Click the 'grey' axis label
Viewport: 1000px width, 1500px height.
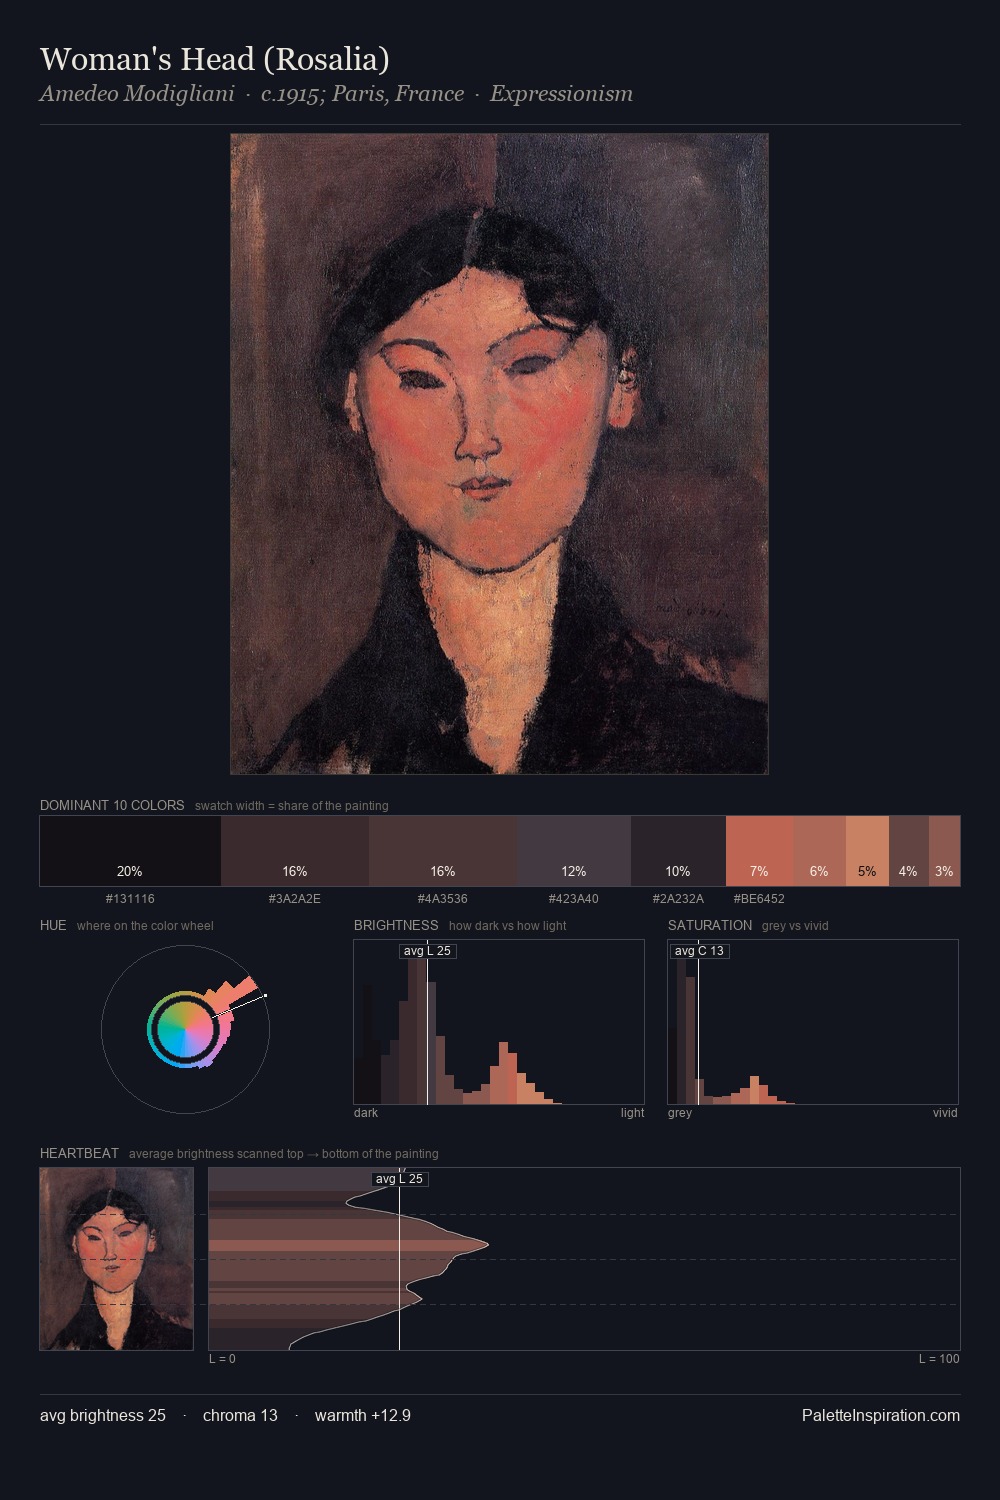(x=680, y=1113)
